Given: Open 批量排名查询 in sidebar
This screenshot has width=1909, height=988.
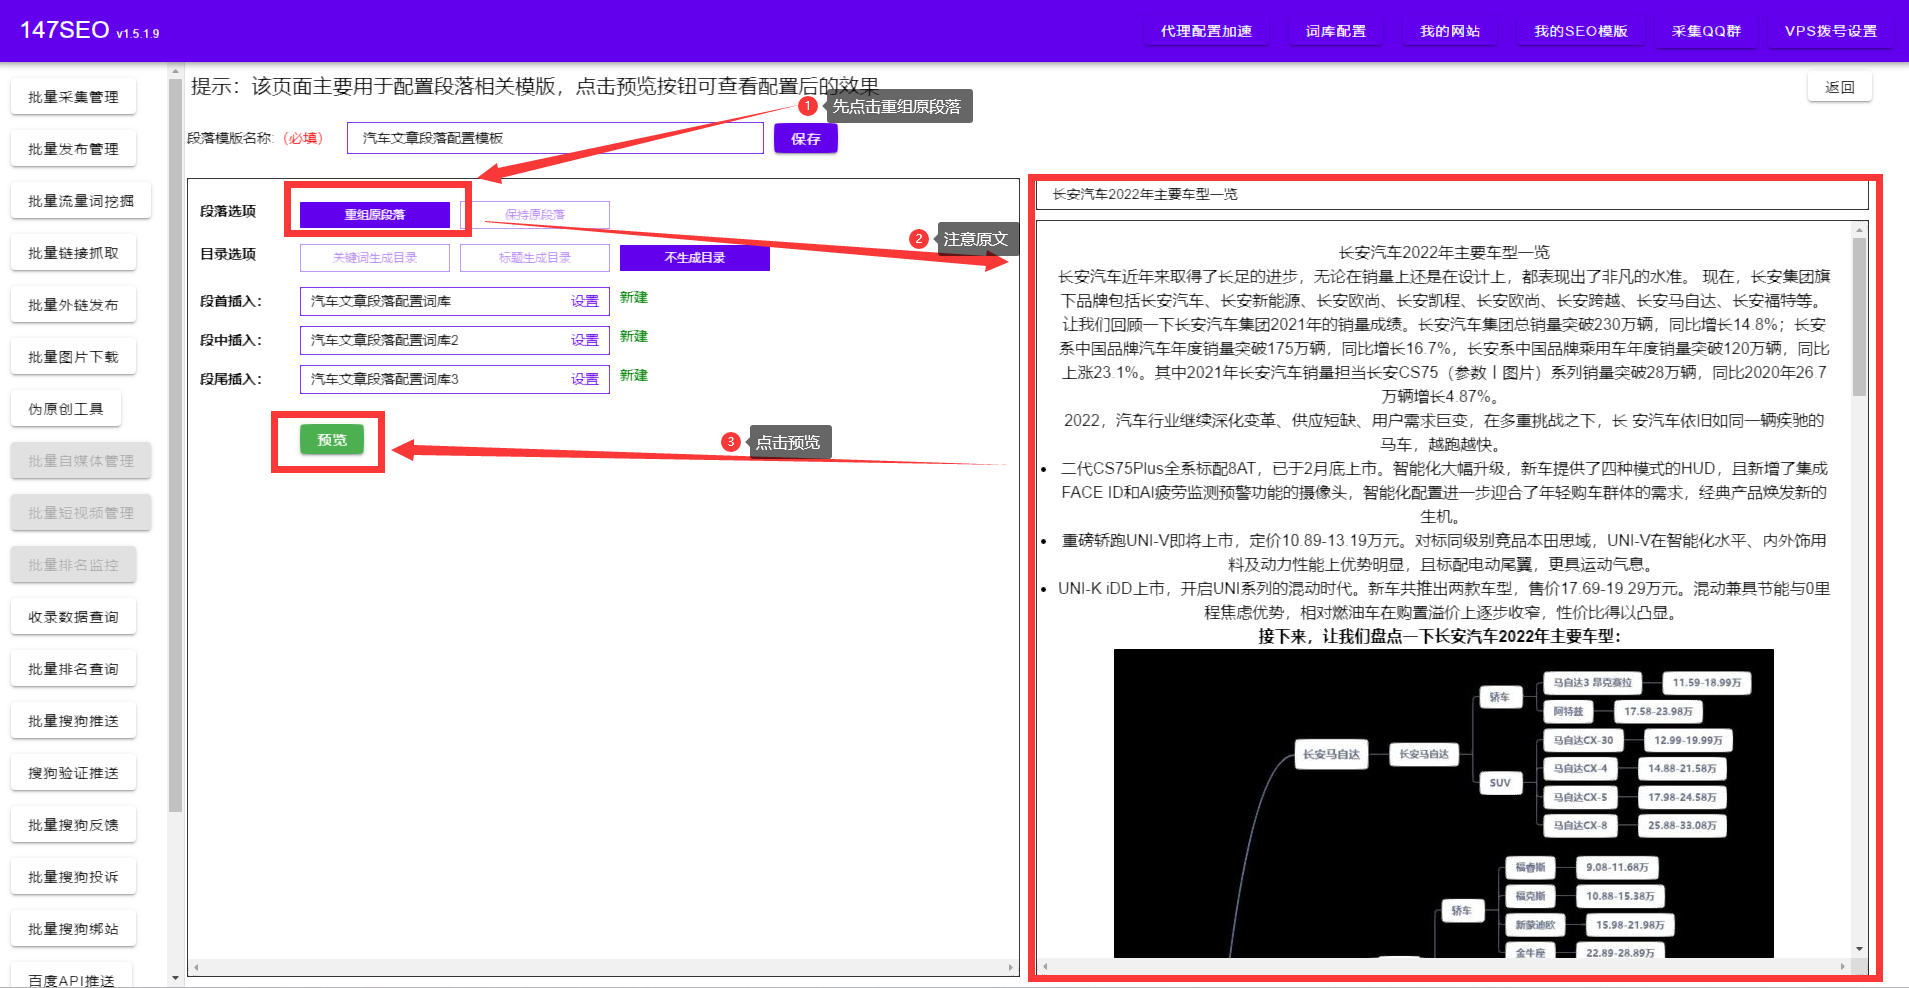Looking at the screenshot, I should (73, 669).
